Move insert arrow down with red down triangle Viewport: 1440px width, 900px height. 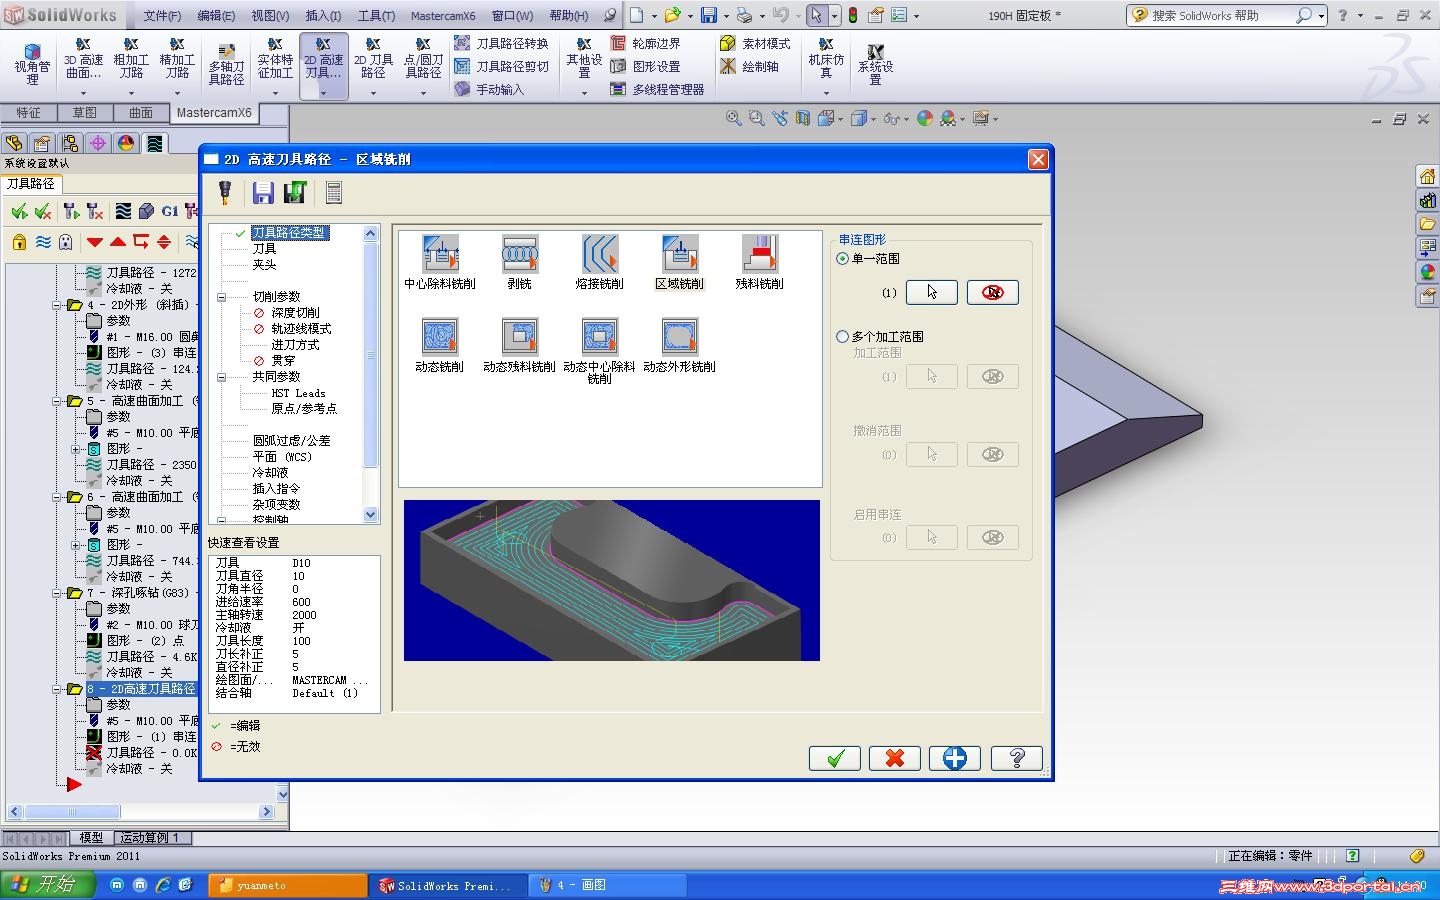click(94, 242)
